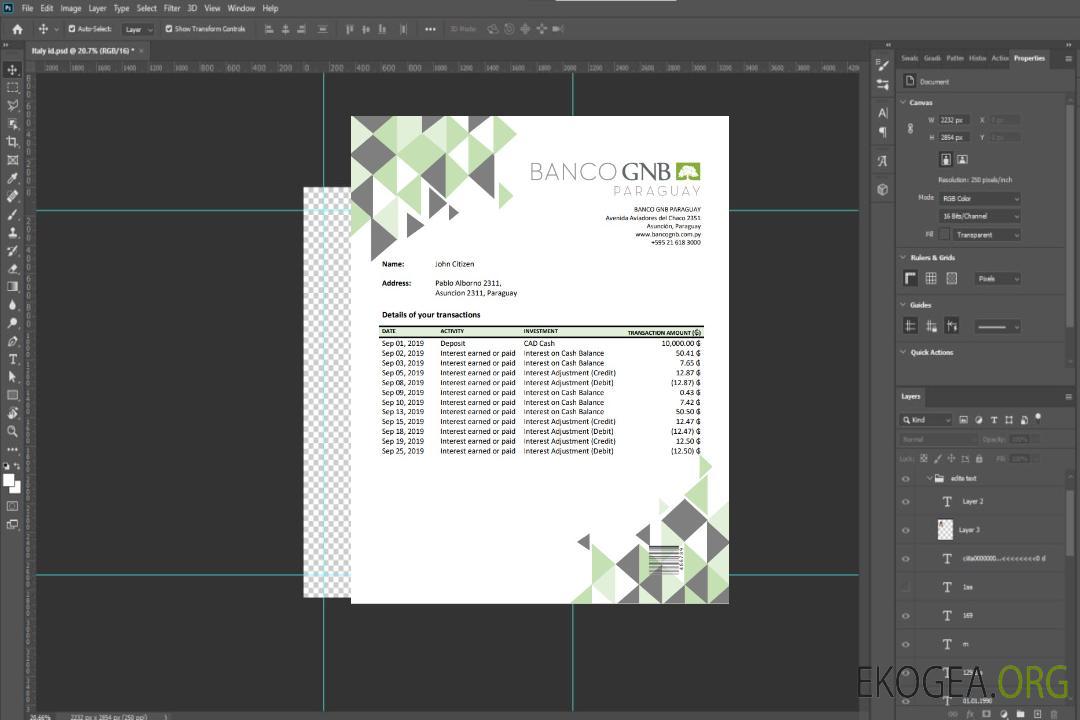This screenshot has height=720, width=1080.
Task: Select the Rectangle shape tool
Action: click(12, 395)
